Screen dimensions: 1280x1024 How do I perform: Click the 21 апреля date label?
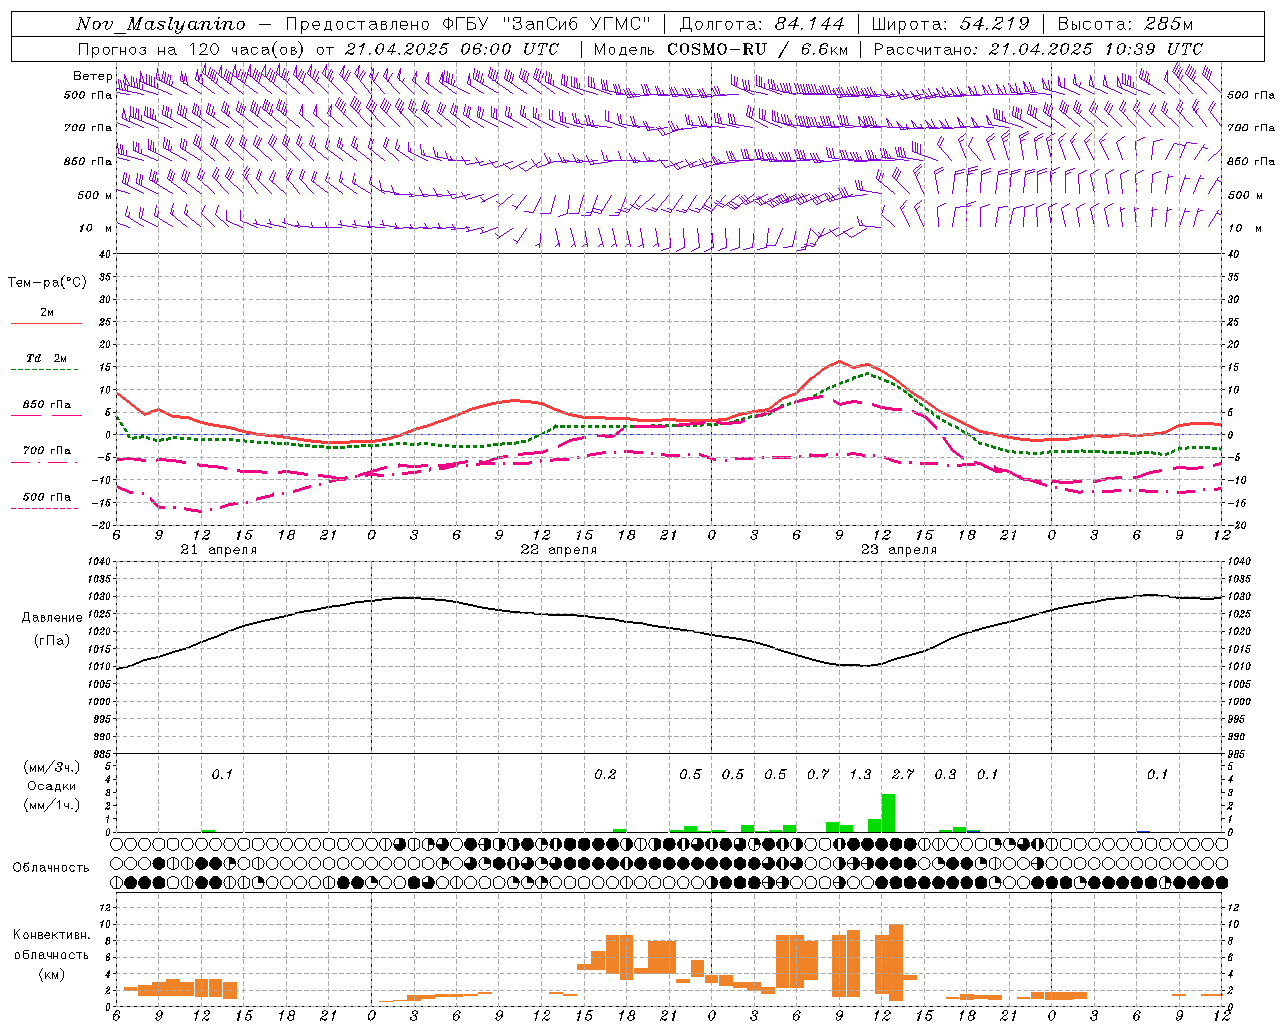point(218,550)
